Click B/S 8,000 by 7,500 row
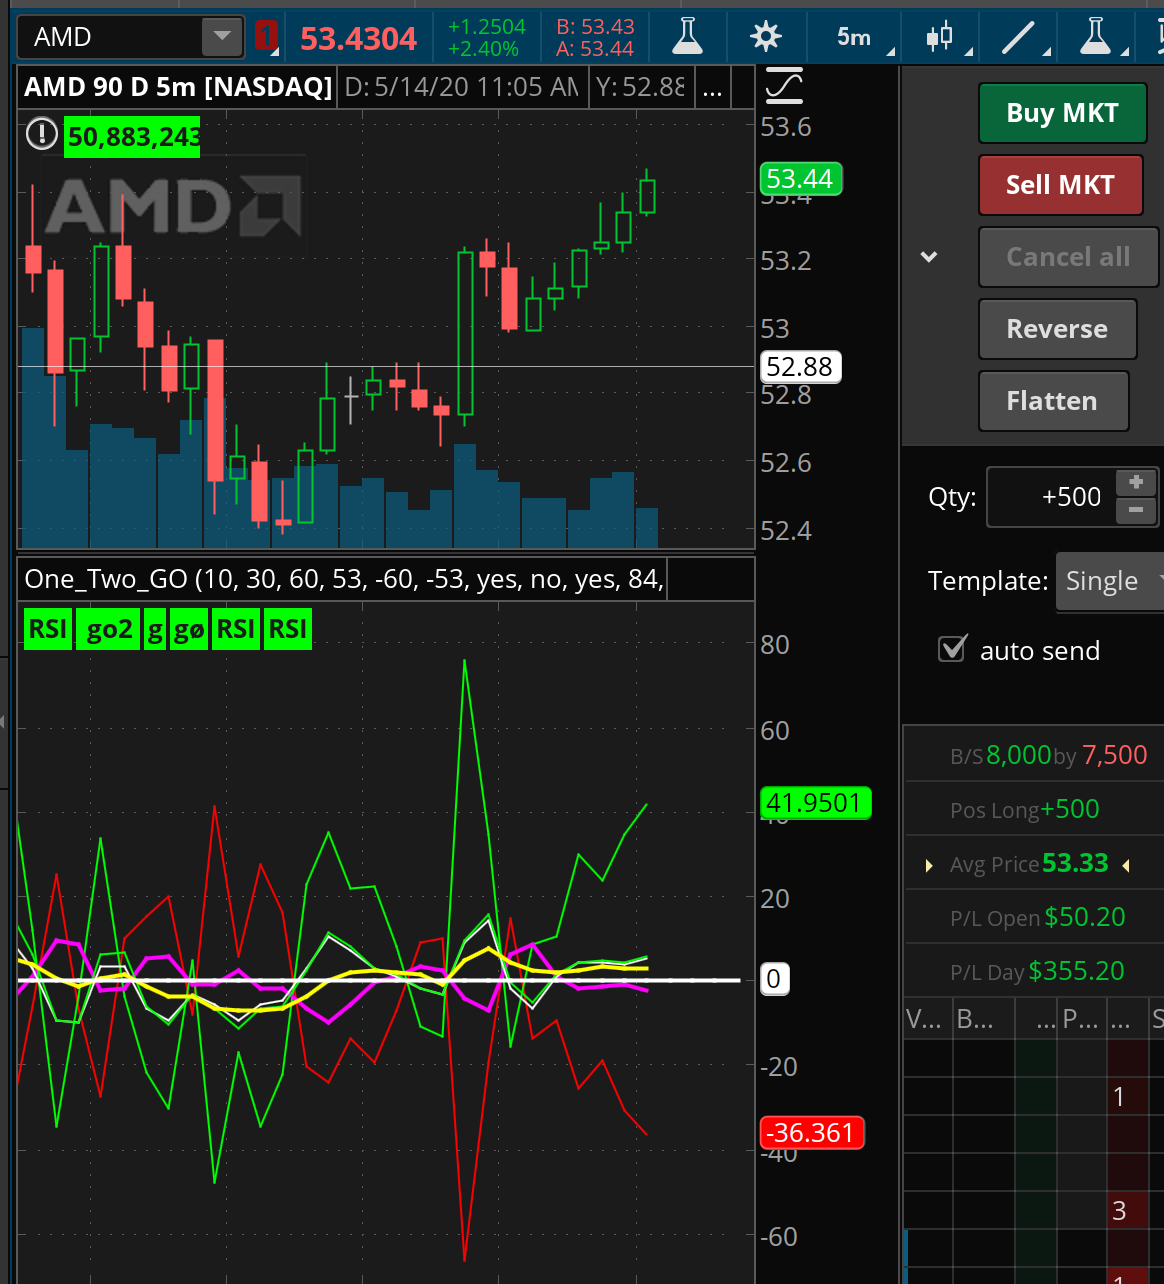 pos(1034,755)
